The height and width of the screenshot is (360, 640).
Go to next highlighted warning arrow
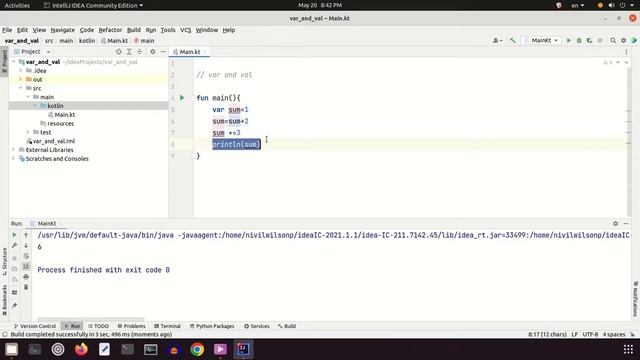(626, 62)
